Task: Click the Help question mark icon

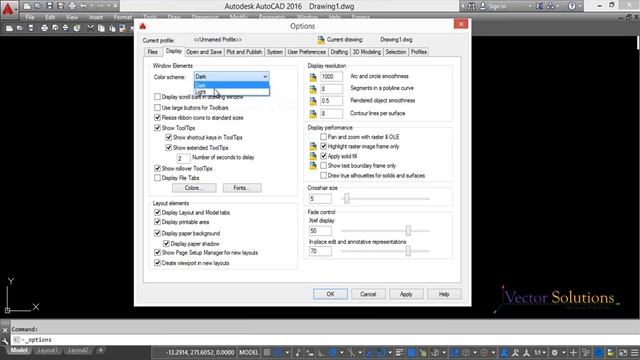Action: (572, 6)
